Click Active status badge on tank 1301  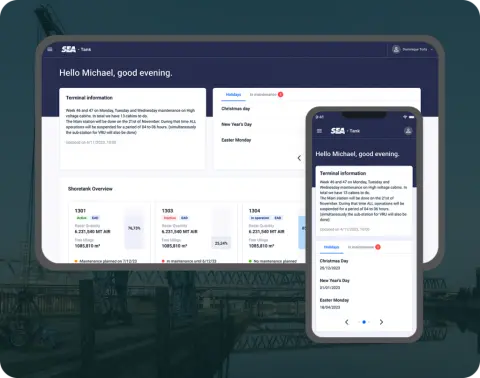point(82,218)
